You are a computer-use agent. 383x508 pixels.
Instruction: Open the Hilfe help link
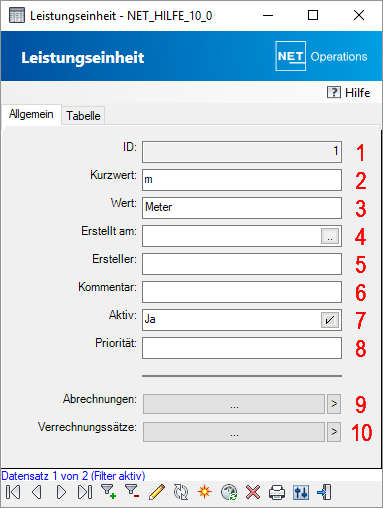348,92
